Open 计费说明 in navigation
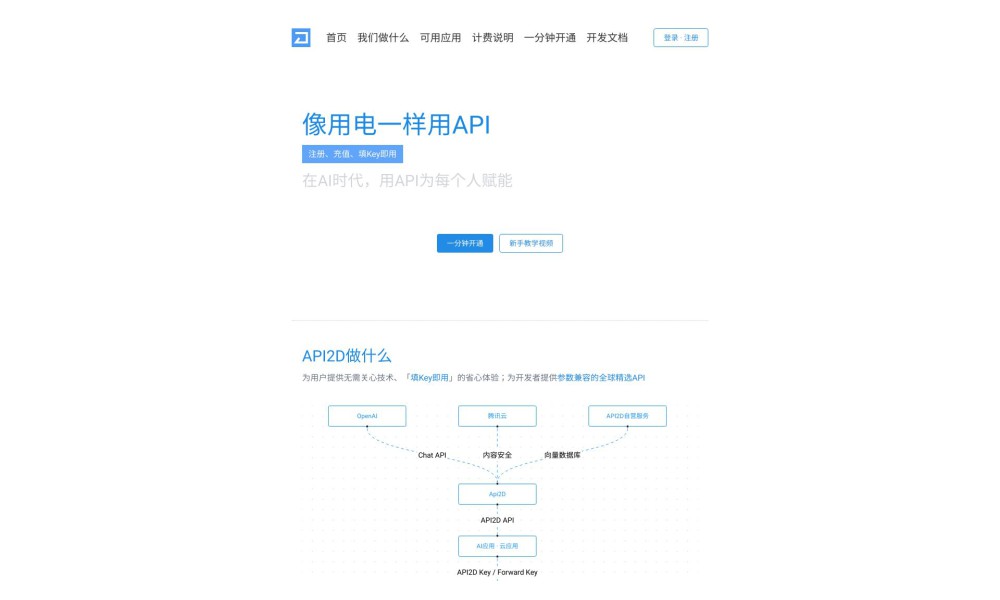The width and height of the screenshot is (1000, 600). 492,38
